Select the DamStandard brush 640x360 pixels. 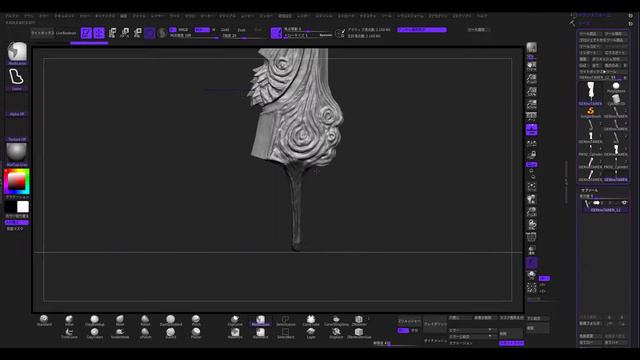171,320
